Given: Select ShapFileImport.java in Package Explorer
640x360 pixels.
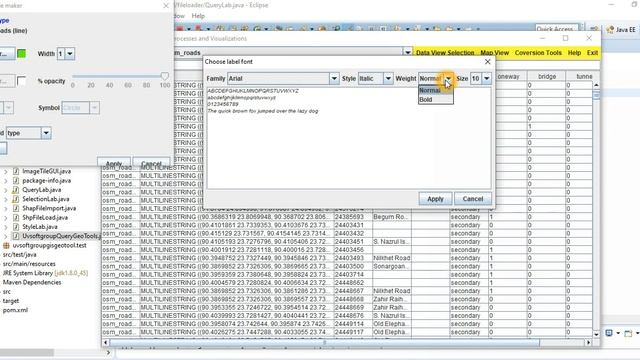Looking at the screenshot, I should [49, 208].
